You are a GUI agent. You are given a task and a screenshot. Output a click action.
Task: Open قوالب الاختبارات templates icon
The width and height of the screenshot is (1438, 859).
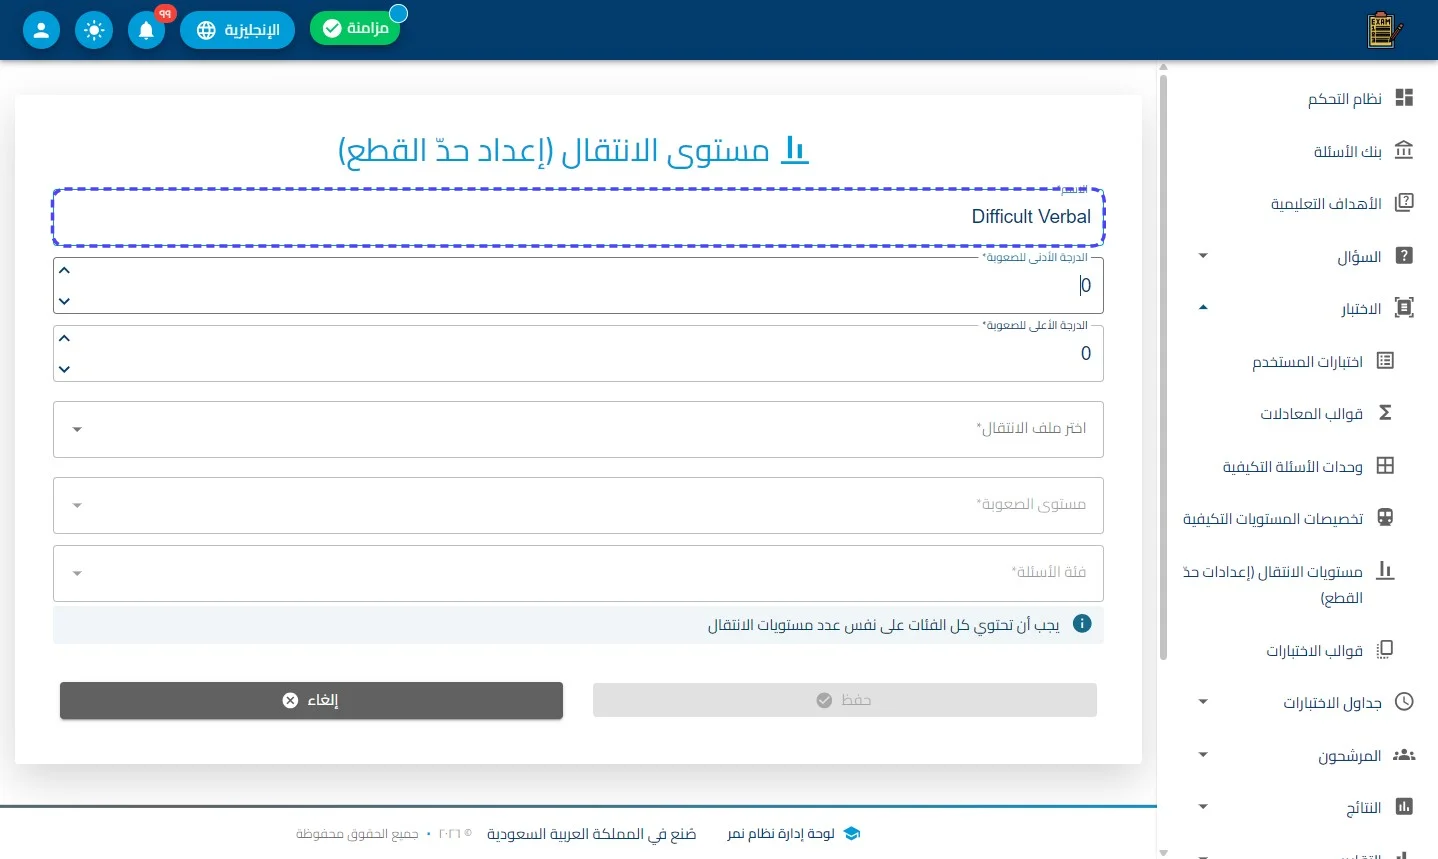[1385, 650]
